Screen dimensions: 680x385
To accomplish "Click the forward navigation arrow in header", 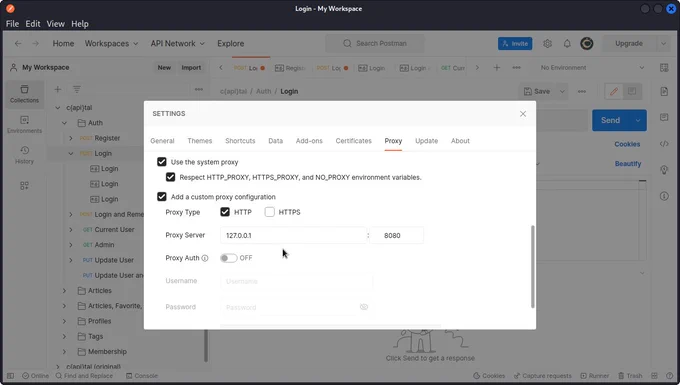I will pos(36,43).
